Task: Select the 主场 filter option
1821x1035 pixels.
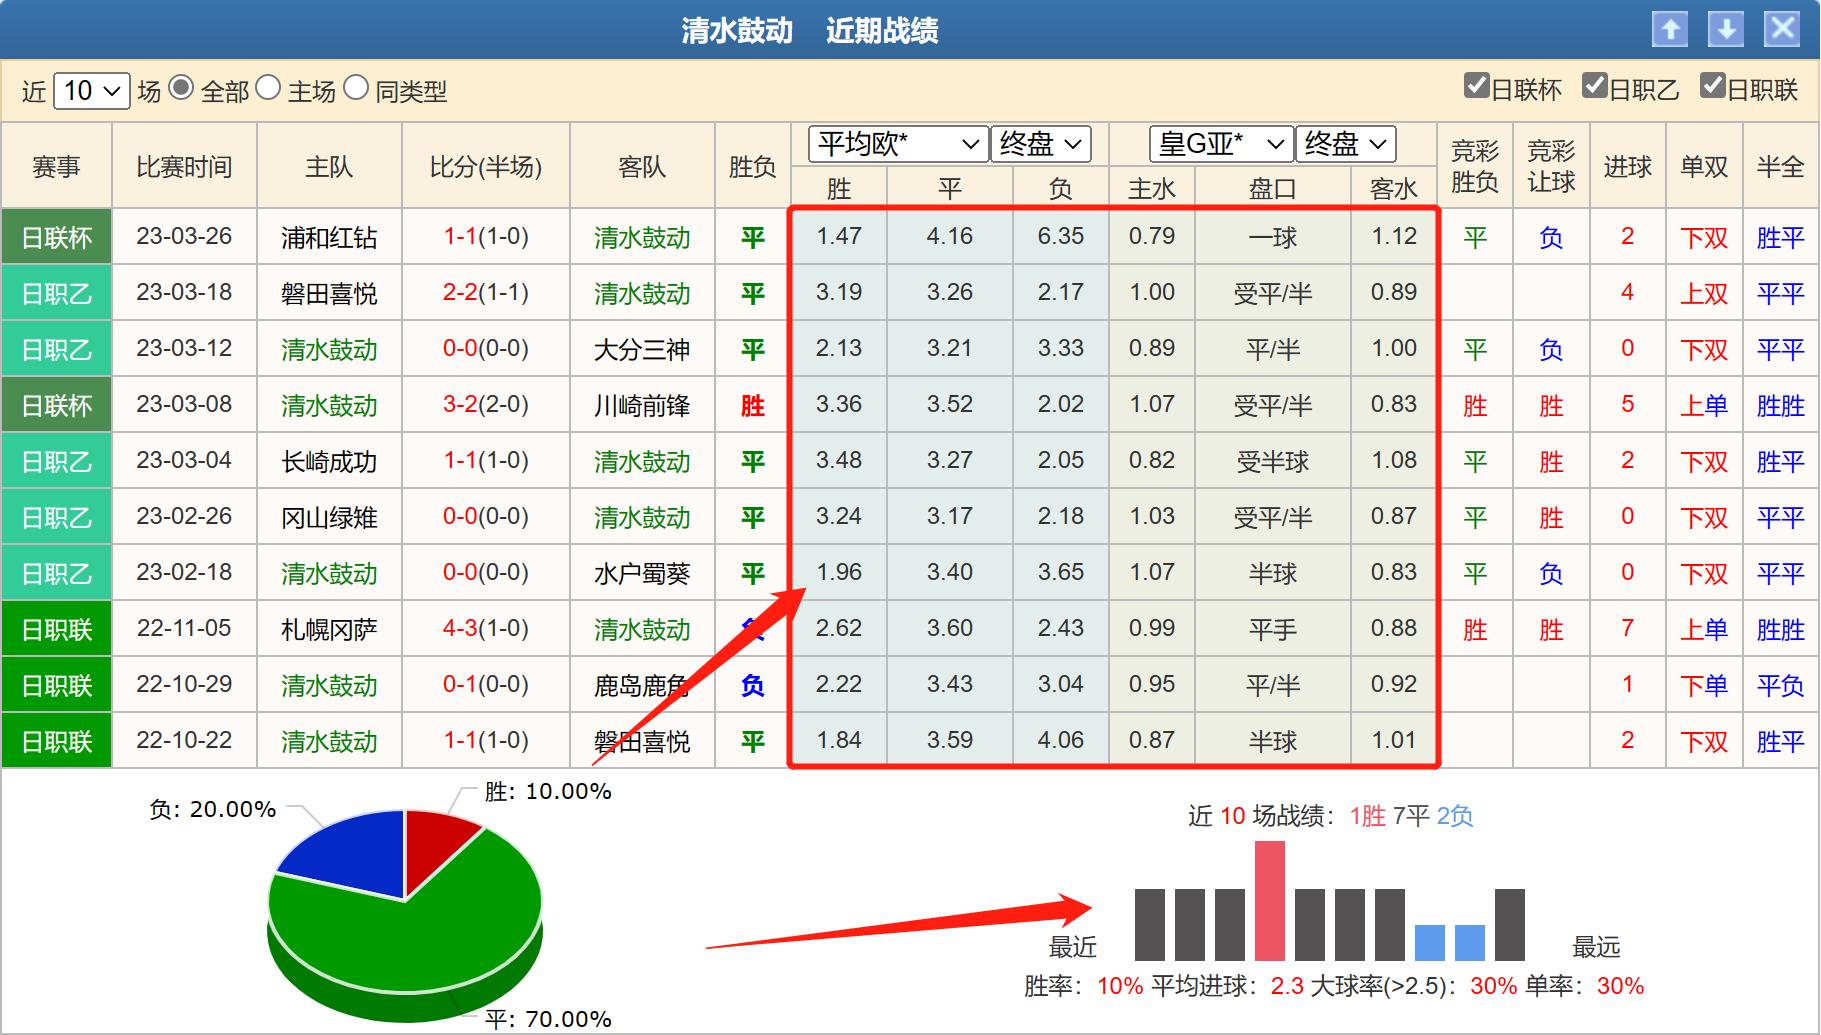Action: (x=267, y=91)
